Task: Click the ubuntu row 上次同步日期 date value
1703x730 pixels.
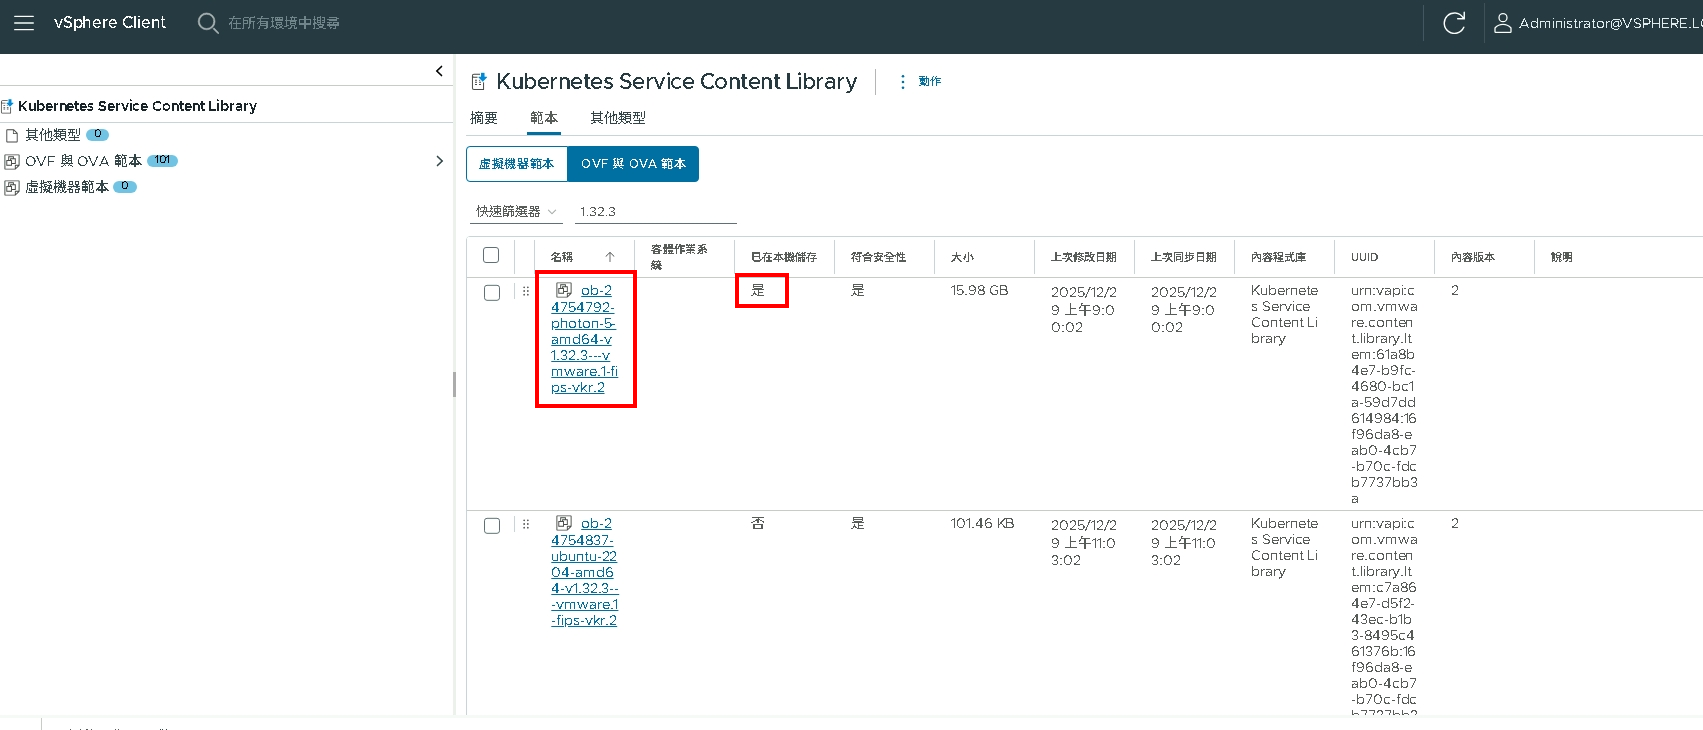Action: 1184,542
